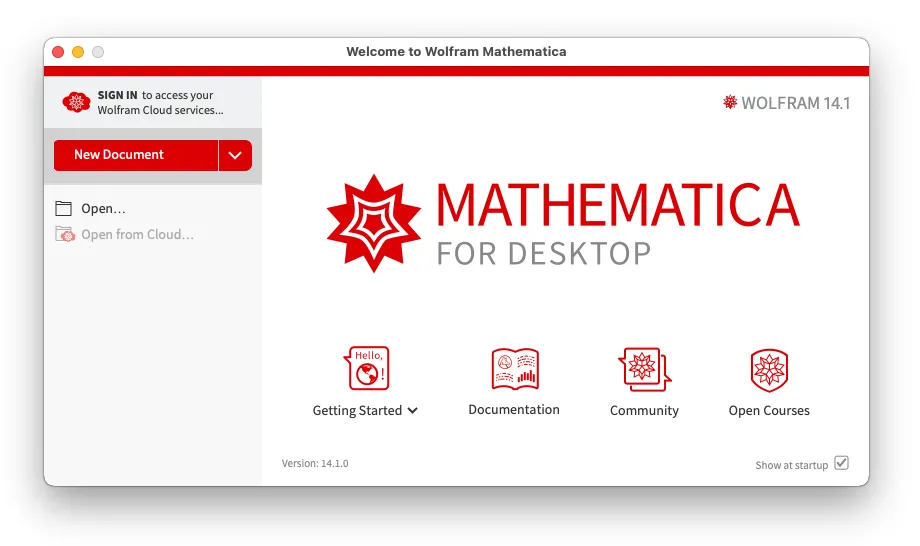Click the Wolfram 14.1 spikey logo

click(730, 102)
